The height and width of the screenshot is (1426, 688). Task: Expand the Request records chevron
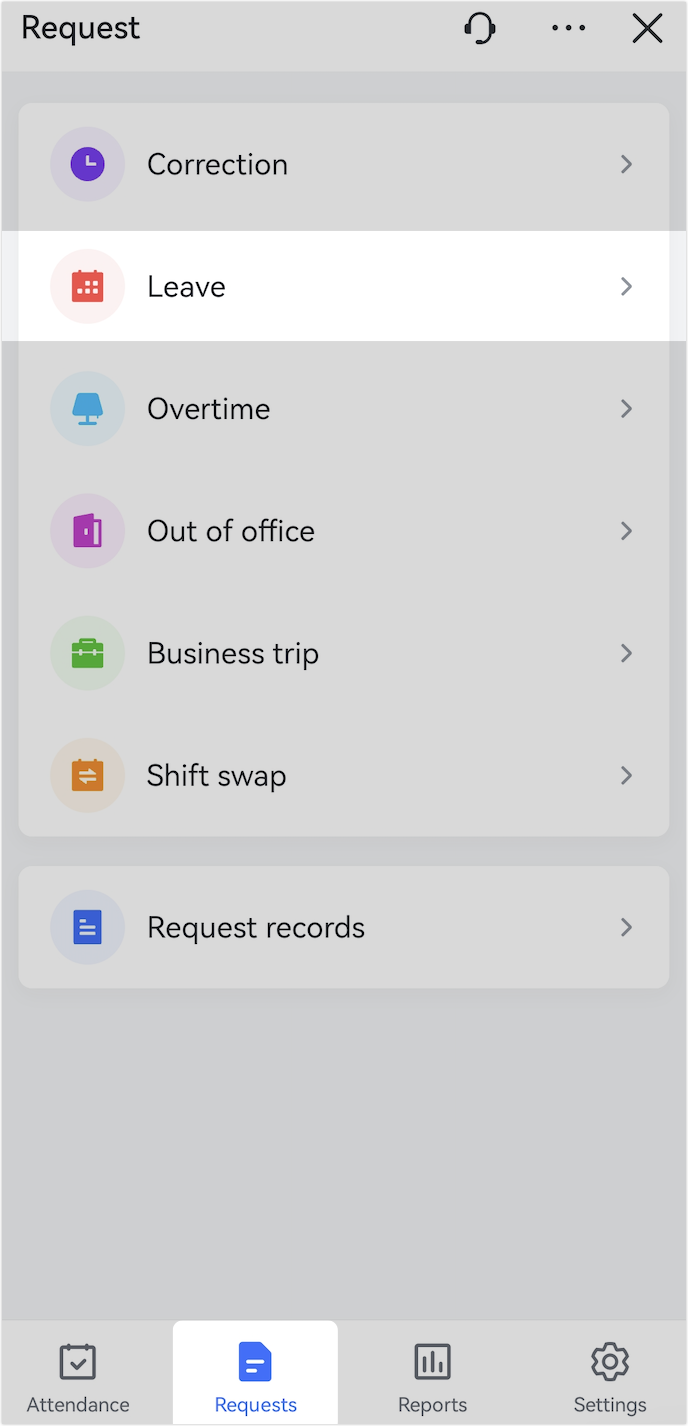click(x=626, y=927)
